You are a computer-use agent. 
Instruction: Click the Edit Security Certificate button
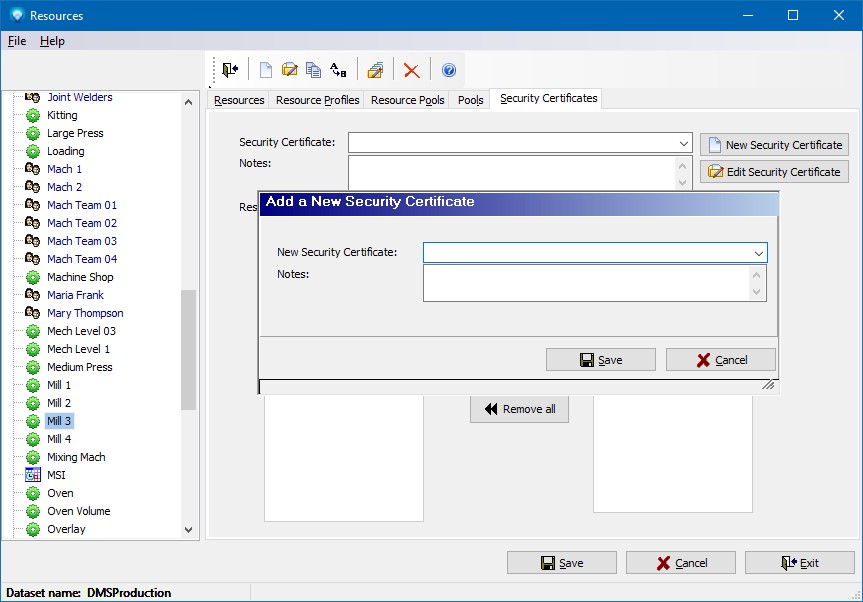point(774,172)
